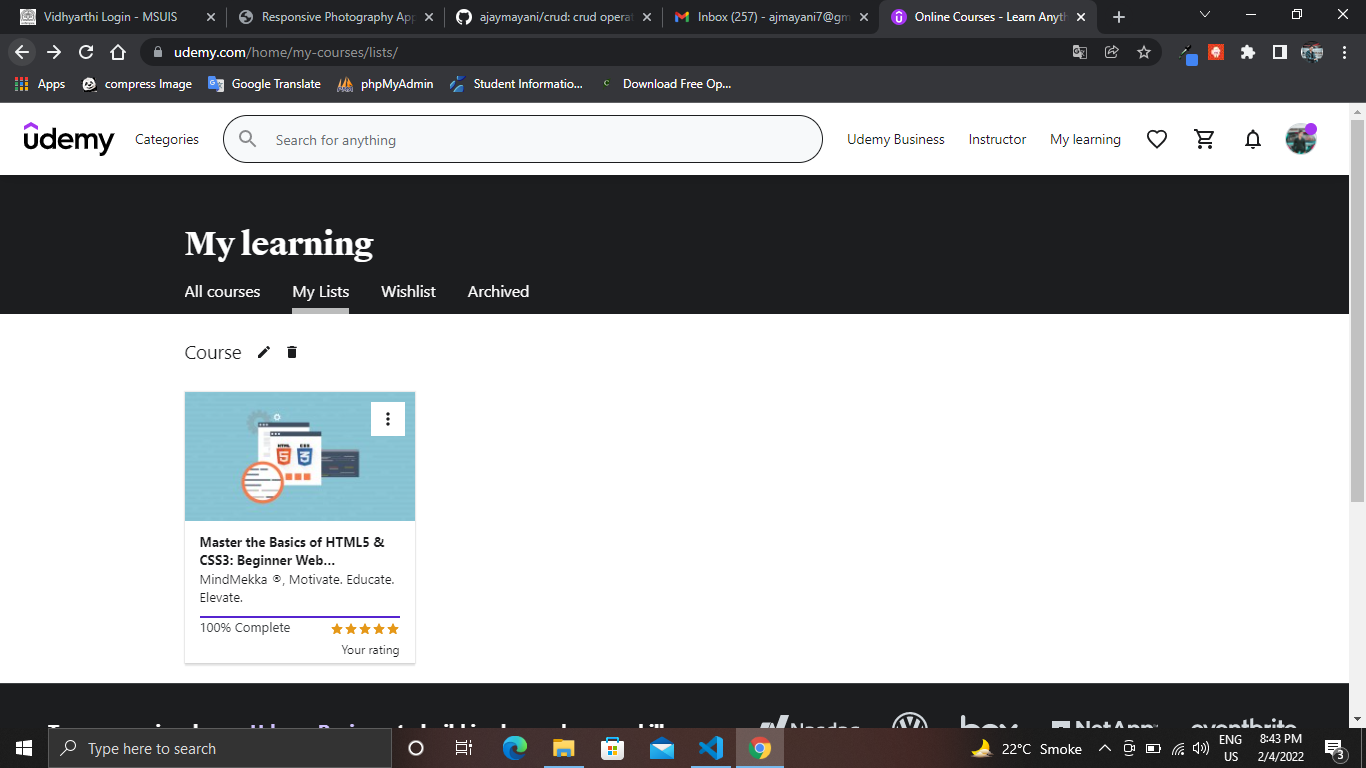Open the course card three-dot menu

pos(388,419)
